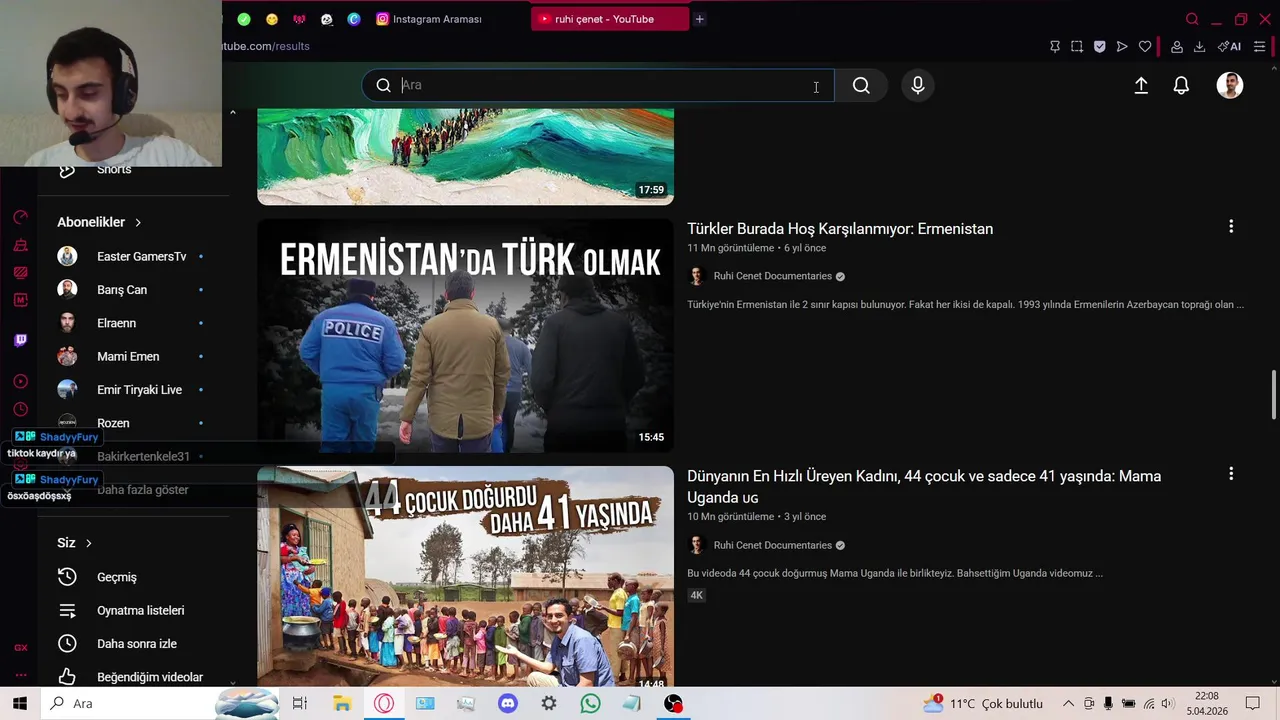The height and width of the screenshot is (720, 1280).
Task: Click the pin icon in address bar
Action: coord(1054,46)
